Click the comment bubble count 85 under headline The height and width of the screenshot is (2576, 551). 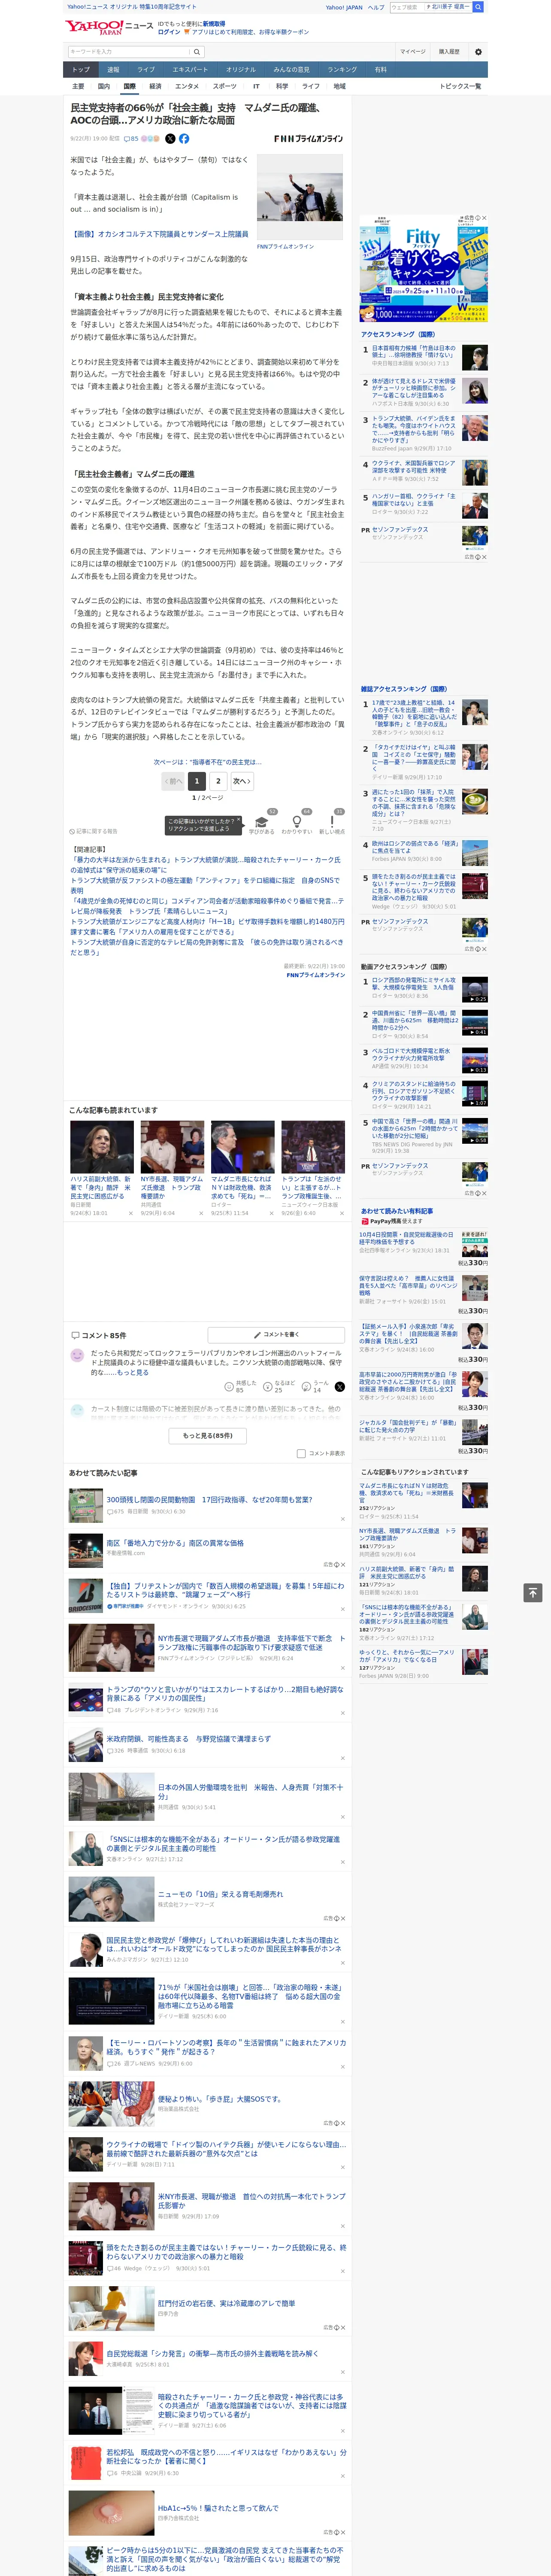131,139
